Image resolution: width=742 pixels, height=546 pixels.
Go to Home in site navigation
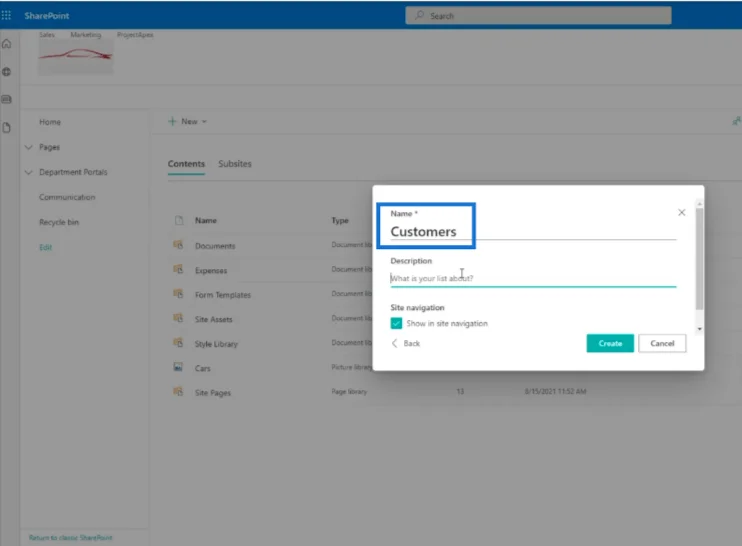coord(50,122)
